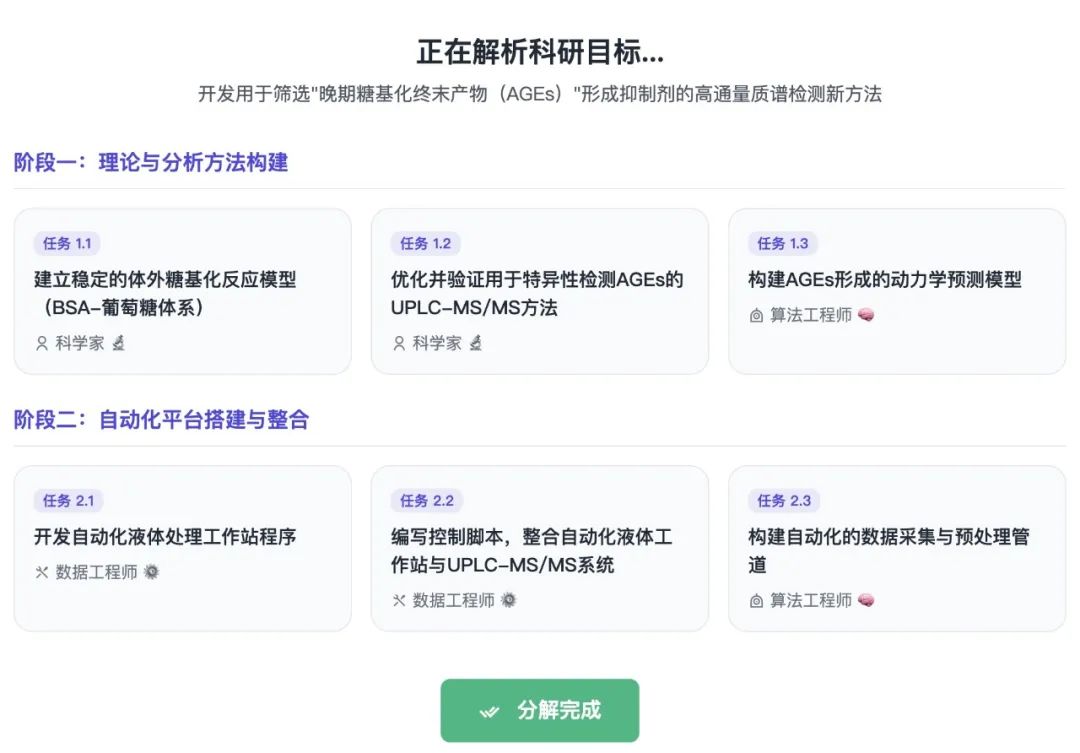The image size is (1080, 753).
Task: Click the microscope emoji in task 1.2 card
Action: click(475, 342)
